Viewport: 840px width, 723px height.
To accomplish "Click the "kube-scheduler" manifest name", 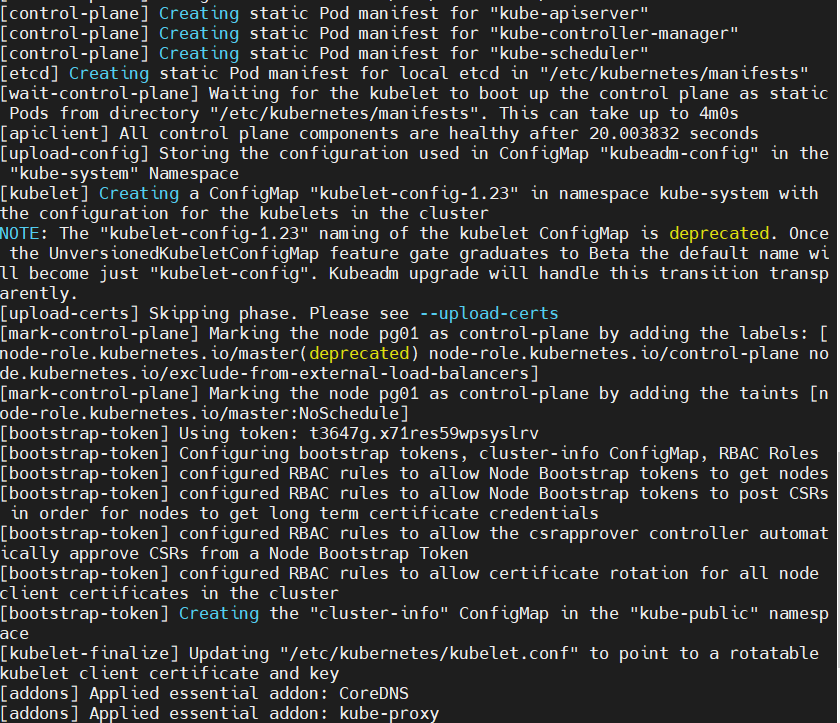I will [569, 53].
